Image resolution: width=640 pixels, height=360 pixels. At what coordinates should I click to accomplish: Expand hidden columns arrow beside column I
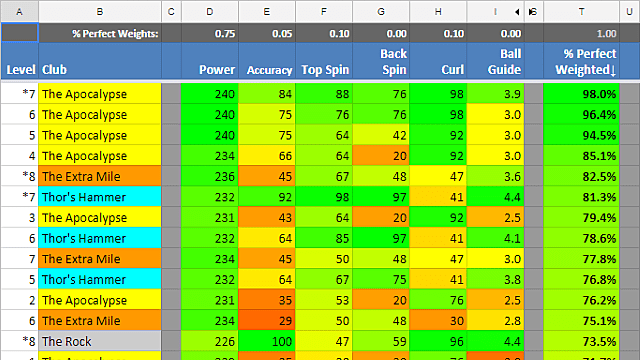pyautogui.click(x=517, y=12)
